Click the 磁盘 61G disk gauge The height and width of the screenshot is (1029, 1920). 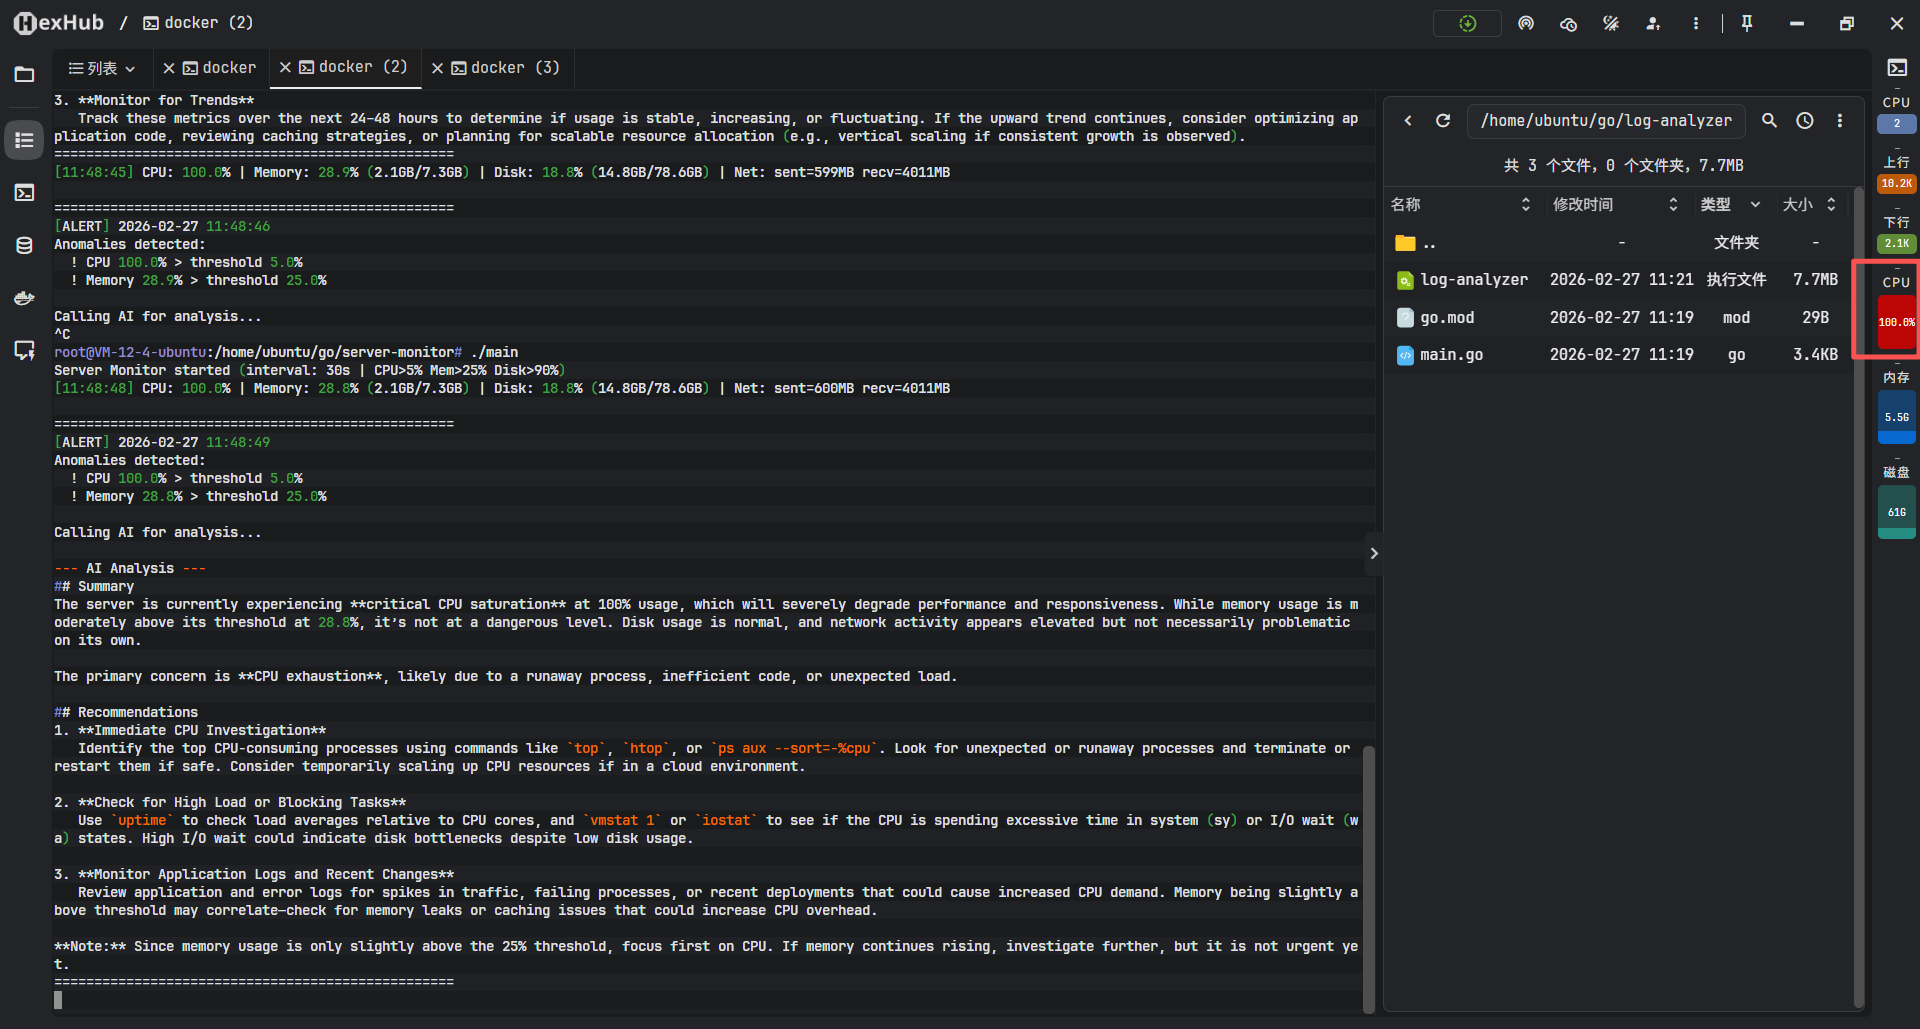click(1897, 512)
